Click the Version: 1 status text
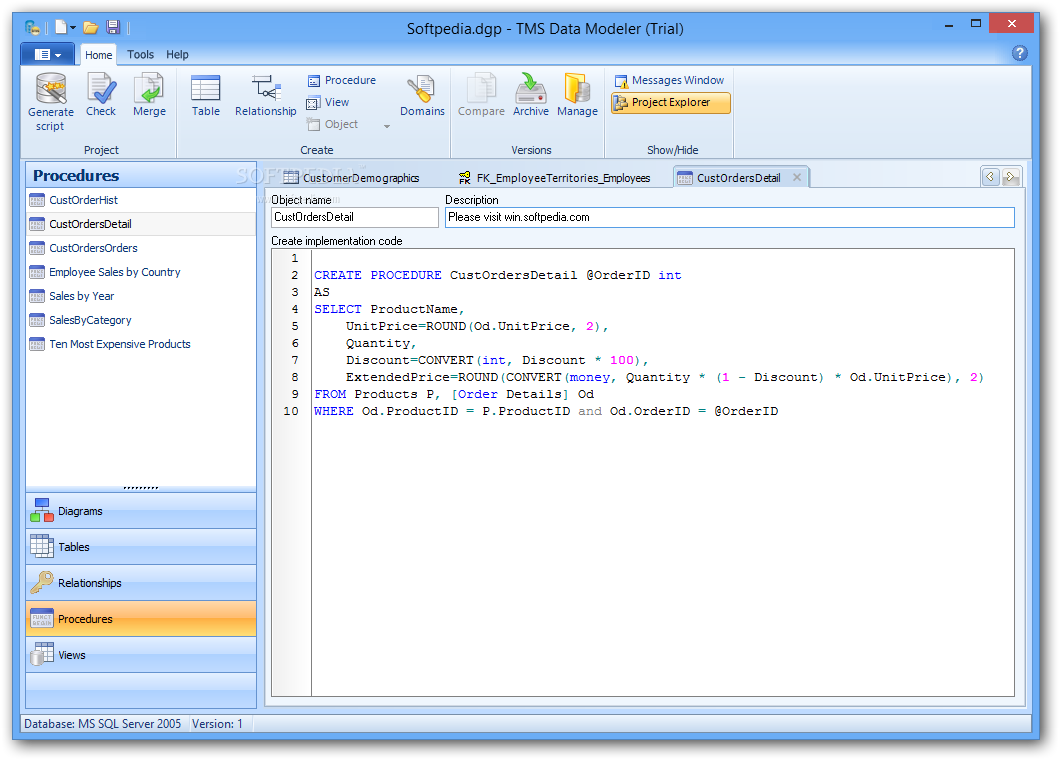 [217, 723]
